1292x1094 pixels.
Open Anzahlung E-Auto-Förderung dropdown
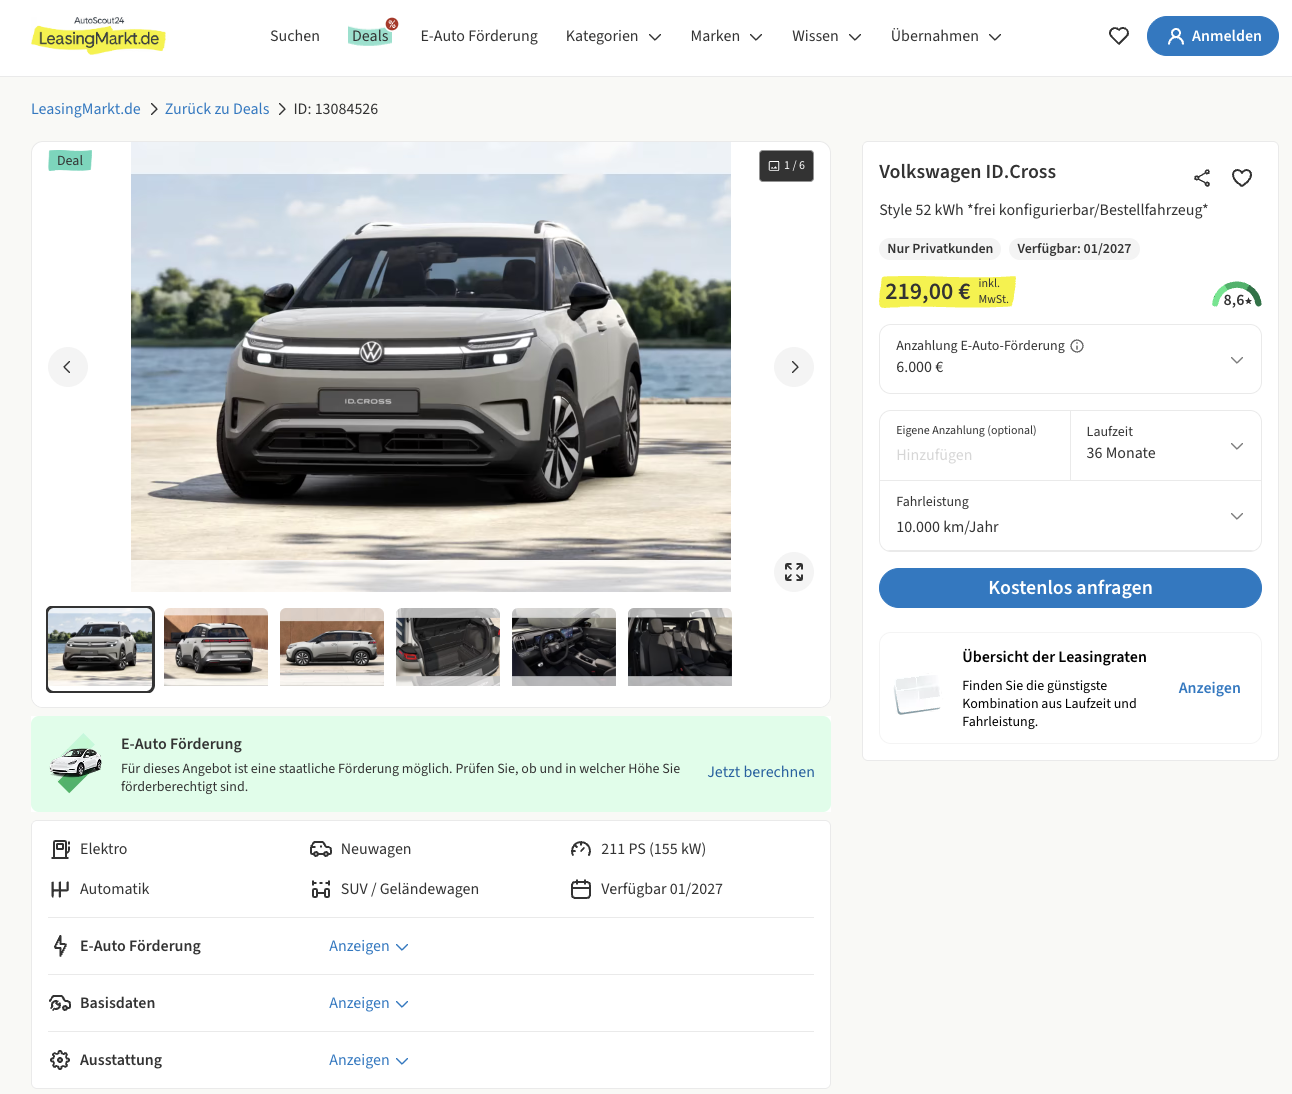pyautogui.click(x=1070, y=359)
